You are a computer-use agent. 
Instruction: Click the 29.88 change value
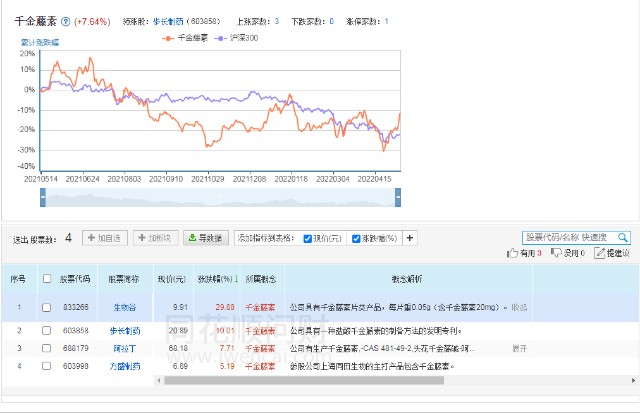tap(225, 307)
